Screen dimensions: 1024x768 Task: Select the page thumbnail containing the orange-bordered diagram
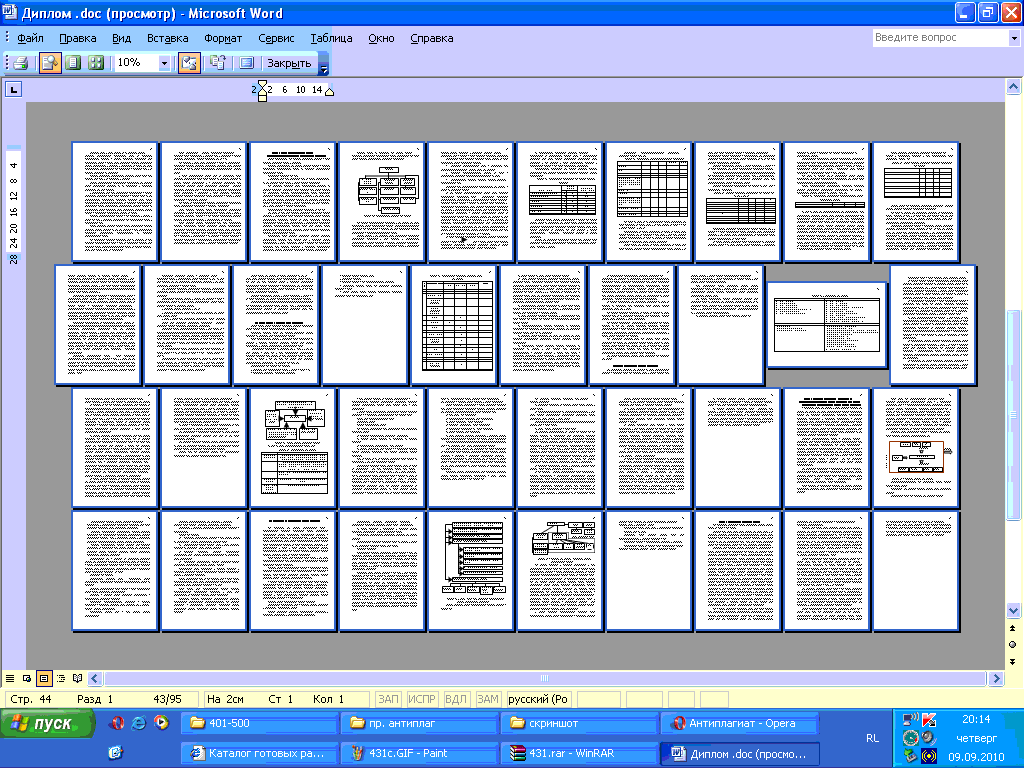[x=916, y=447]
